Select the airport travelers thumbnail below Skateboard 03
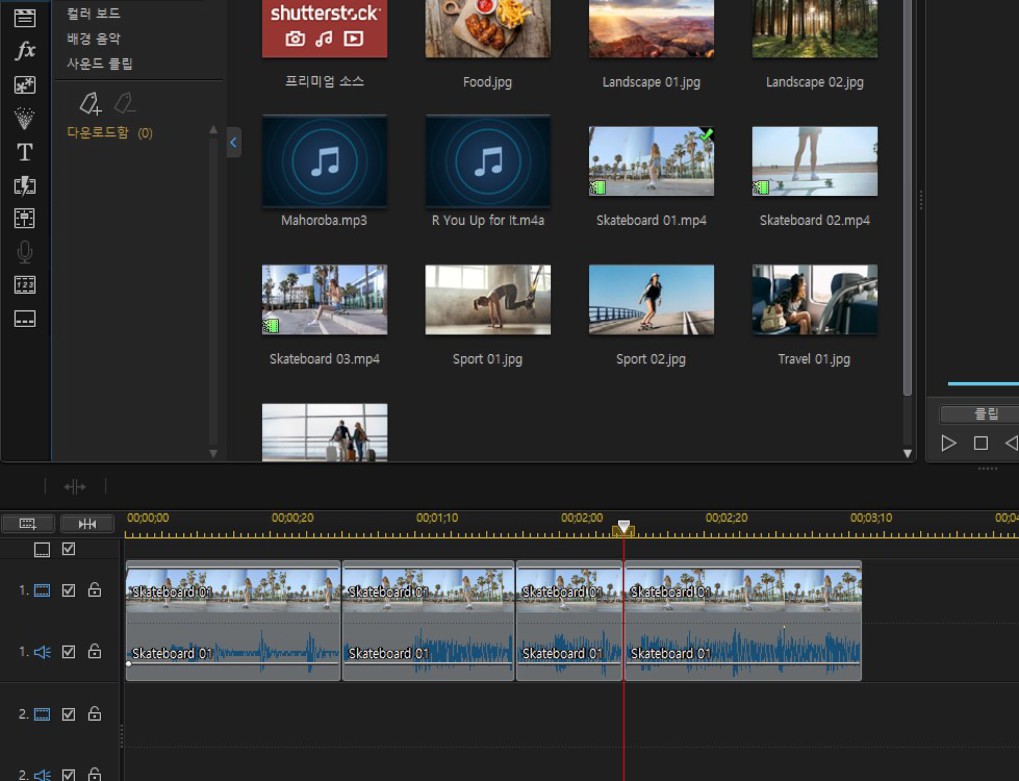The image size is (1019, 781). 324,432
